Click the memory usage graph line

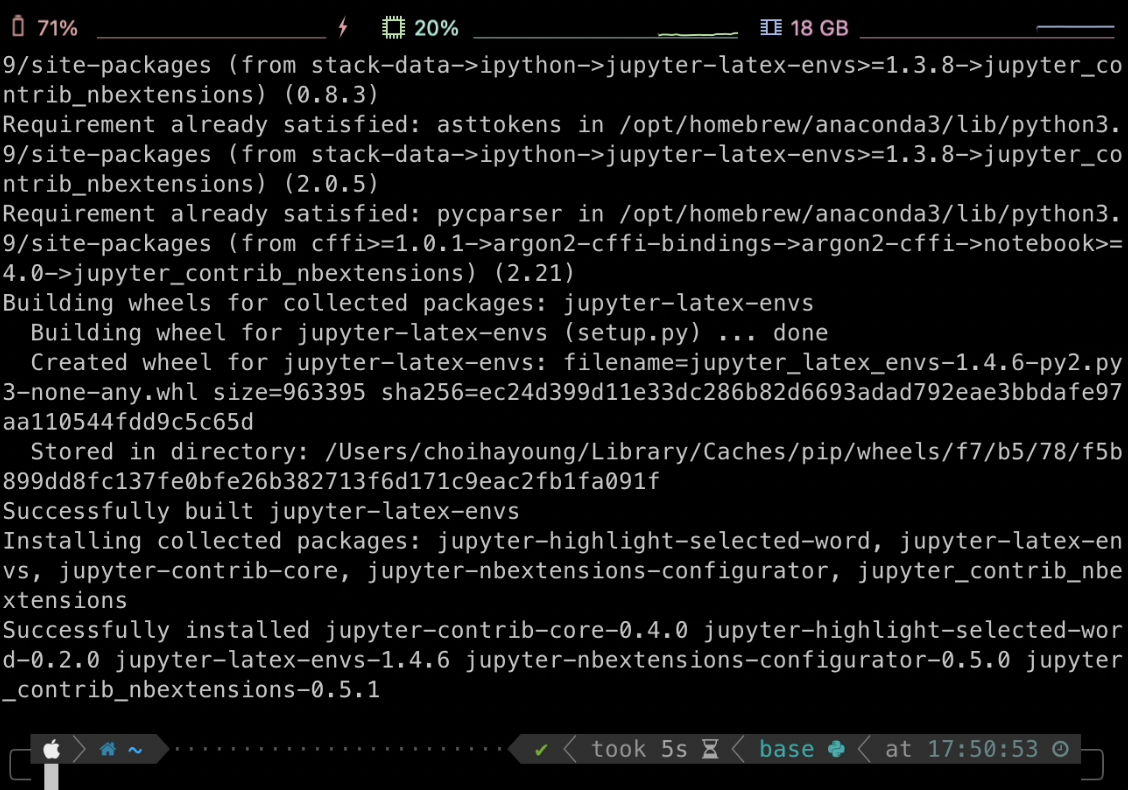[x=1075, y=27]
